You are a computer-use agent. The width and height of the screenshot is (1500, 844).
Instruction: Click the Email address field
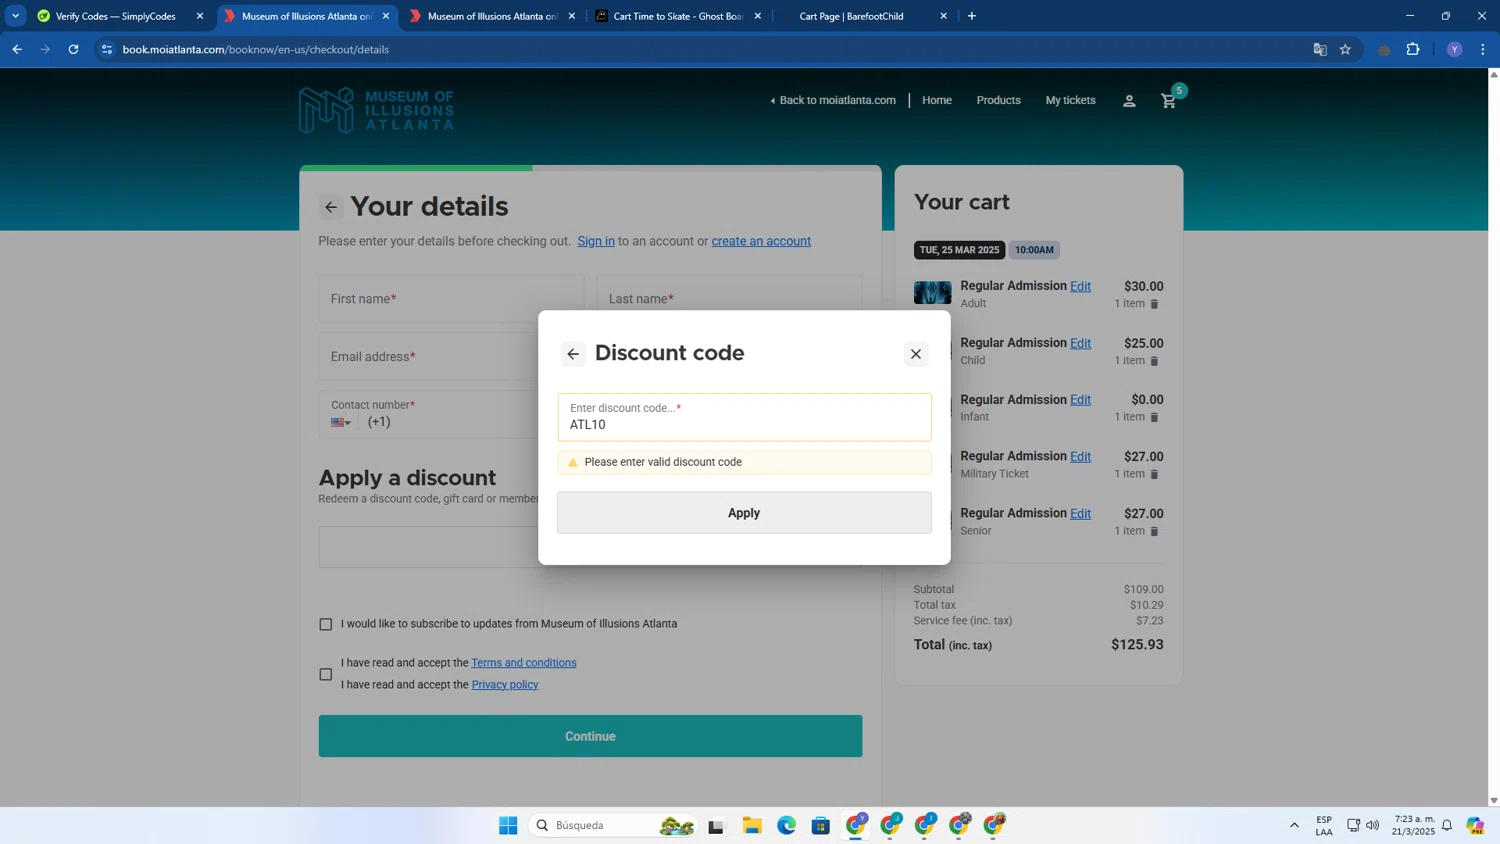[x=428, y=357]
